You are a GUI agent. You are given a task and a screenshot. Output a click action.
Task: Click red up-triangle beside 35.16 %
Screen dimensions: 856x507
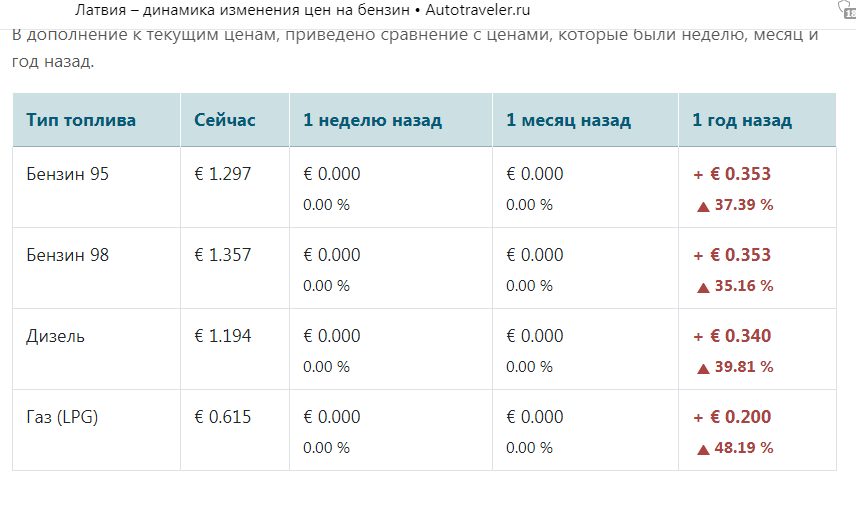pos(703,288)
